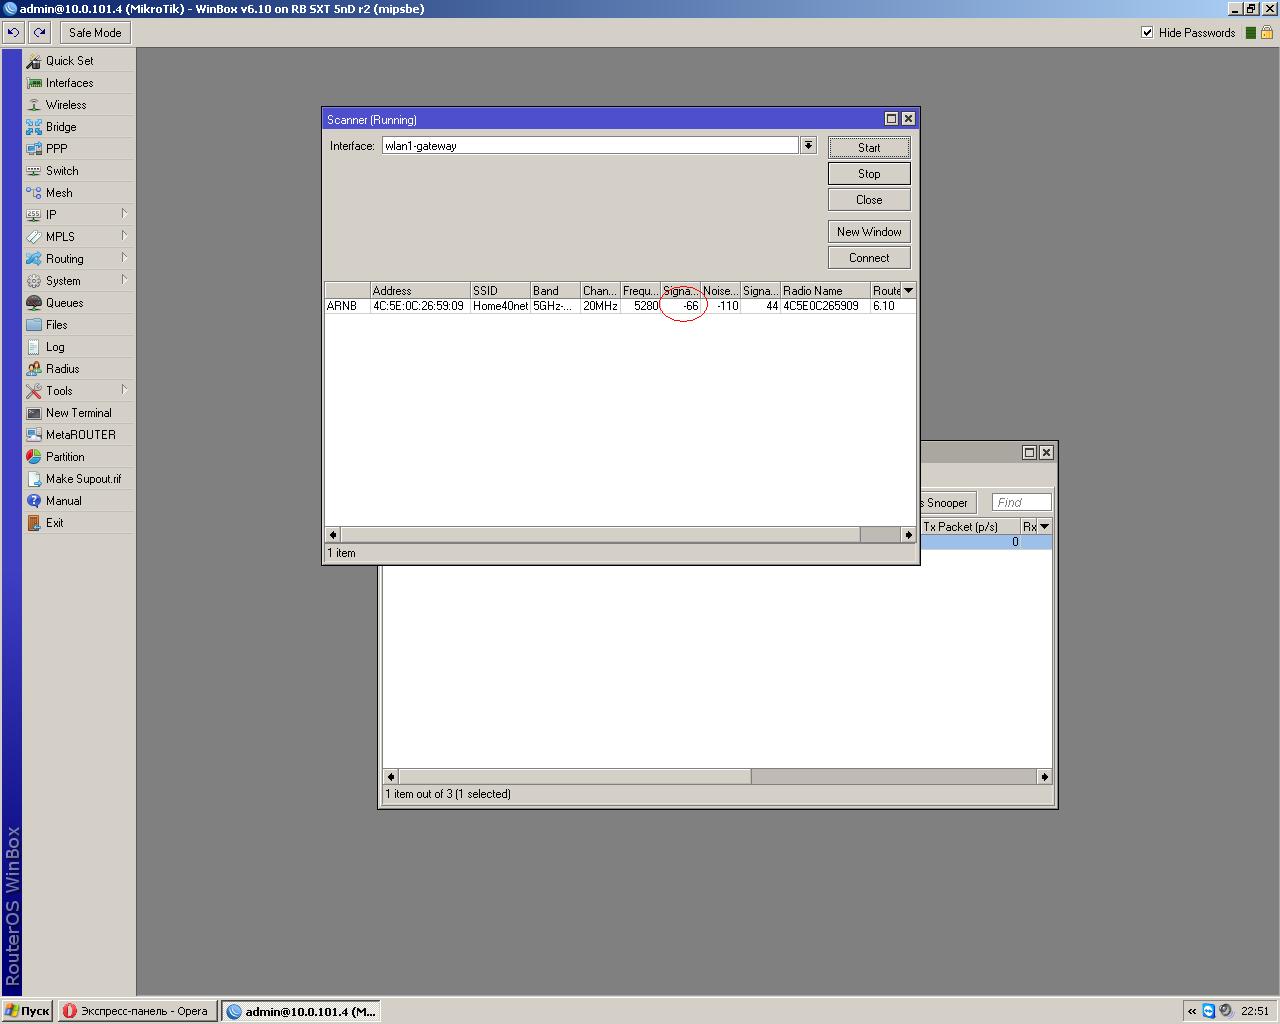Open PPP via its icon
The image size is (1280, 1024).
(x=34, y=149)
